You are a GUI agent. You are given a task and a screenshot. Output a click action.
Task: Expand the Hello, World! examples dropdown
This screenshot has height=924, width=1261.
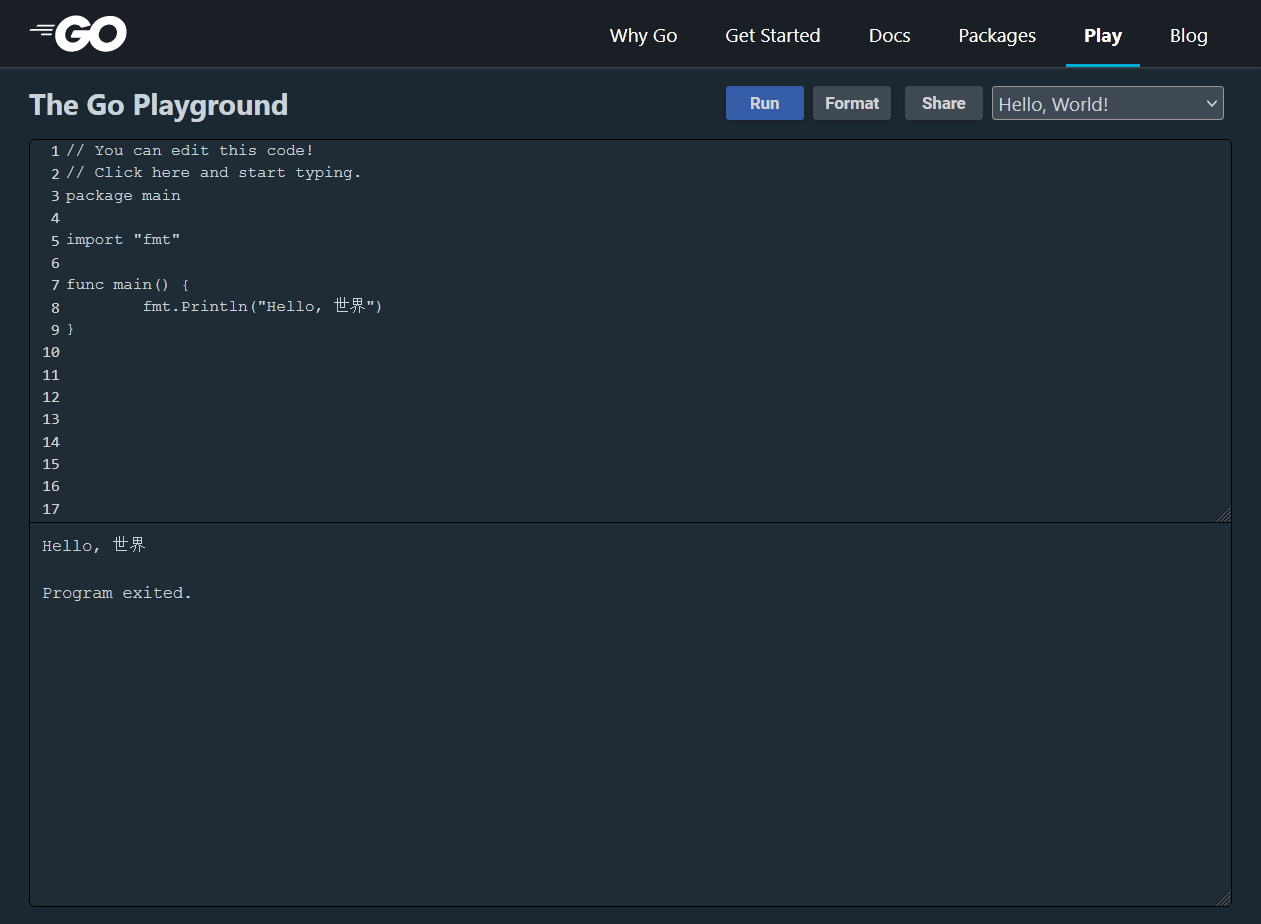[x=1107, y=103]
